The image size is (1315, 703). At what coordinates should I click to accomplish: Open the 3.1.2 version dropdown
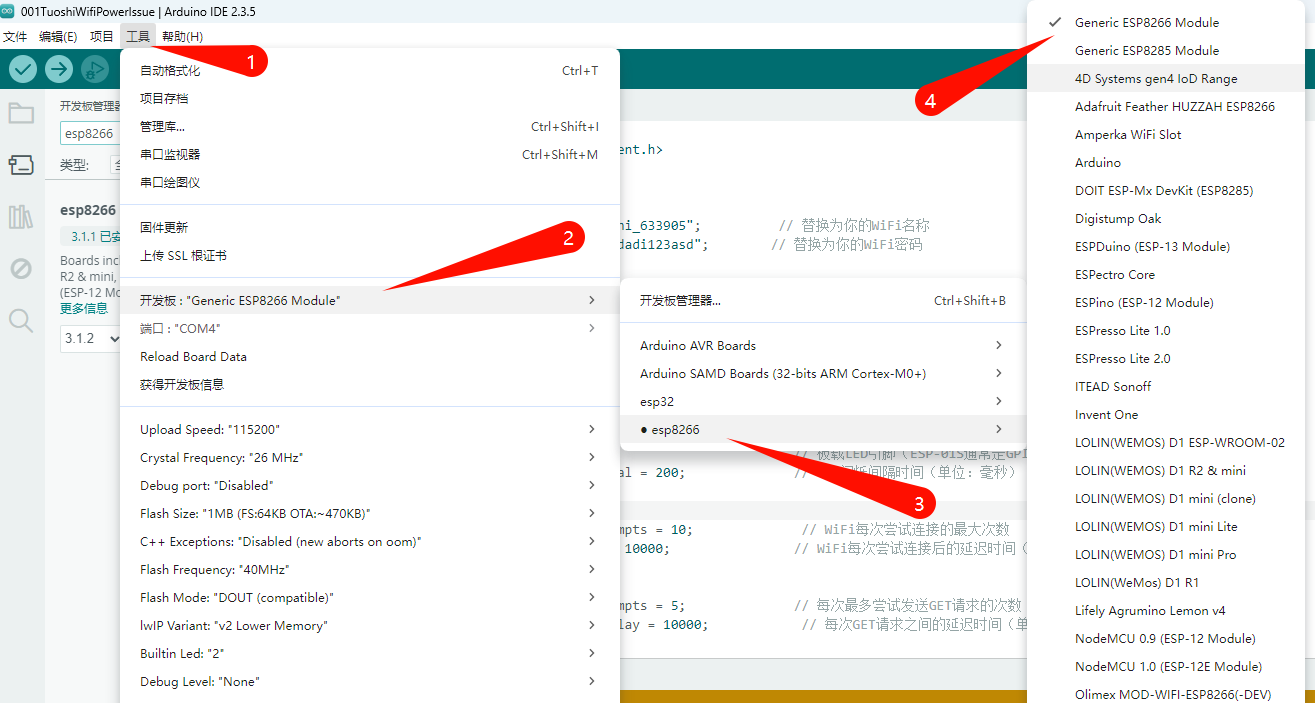(91, 339)
